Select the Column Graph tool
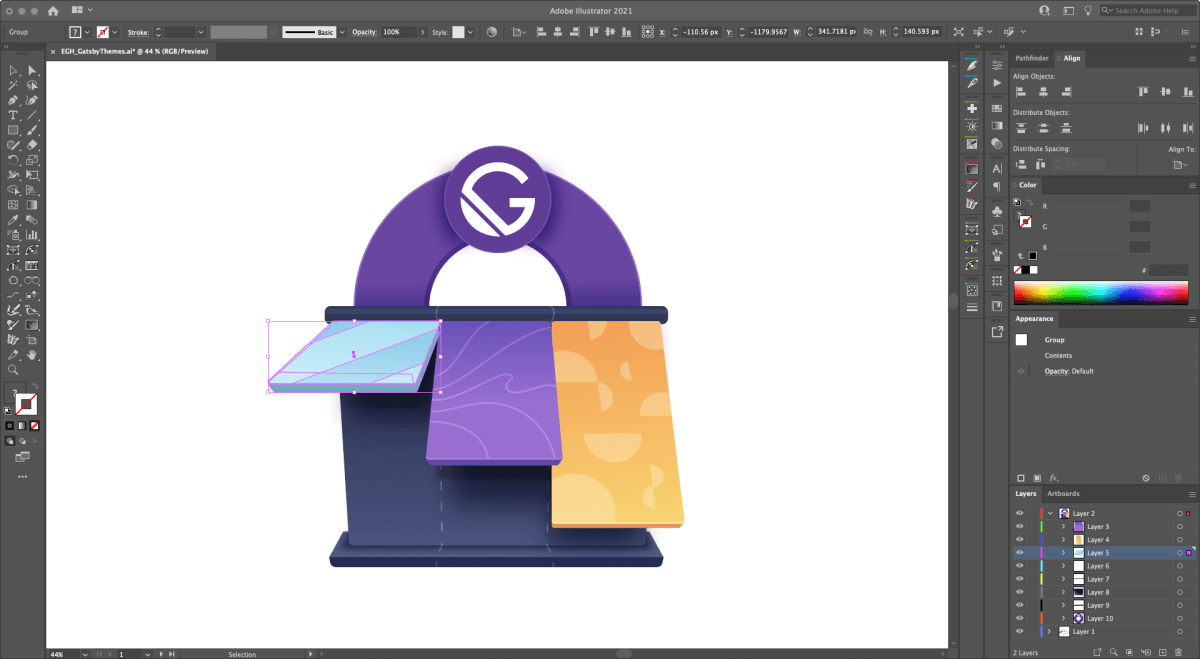This screenshot has width=1200, height=659. (32, 235)
